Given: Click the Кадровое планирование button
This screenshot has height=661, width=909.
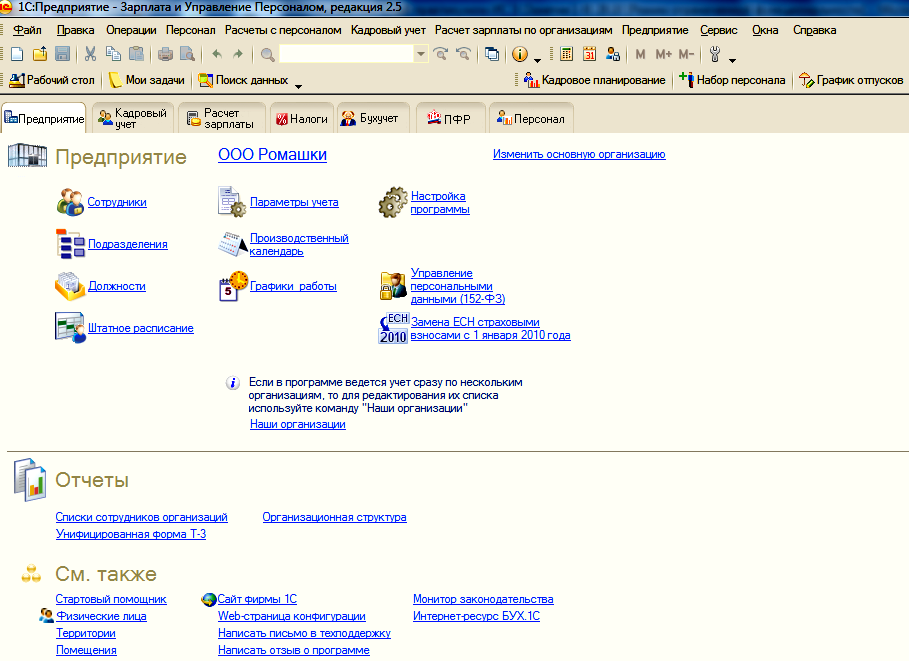Looking at the screenshot, I should pyautogui.click(x=595, y=80).
